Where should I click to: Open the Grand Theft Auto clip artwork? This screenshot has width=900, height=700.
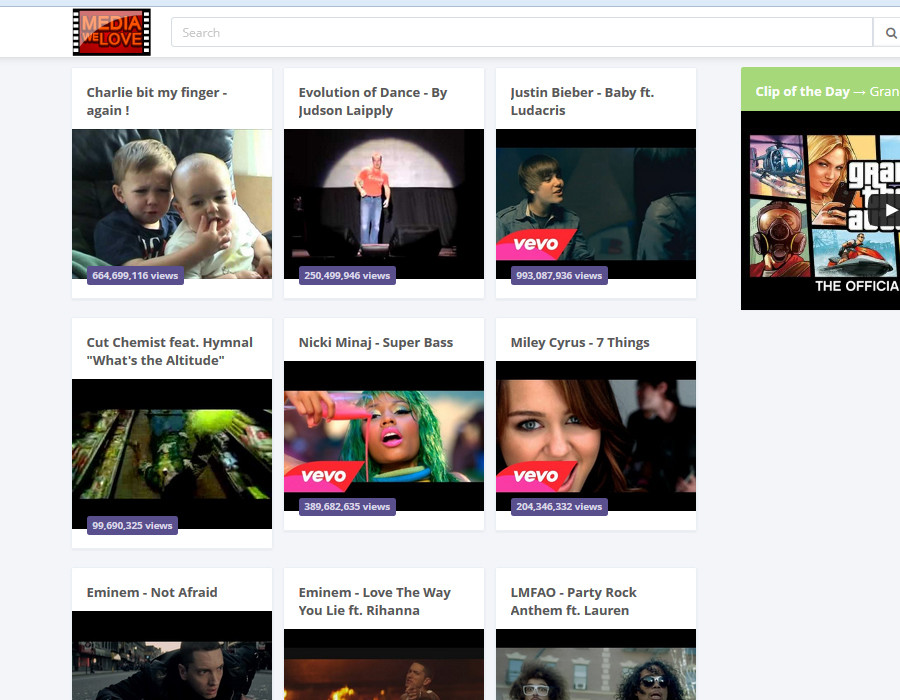point(820,210)
